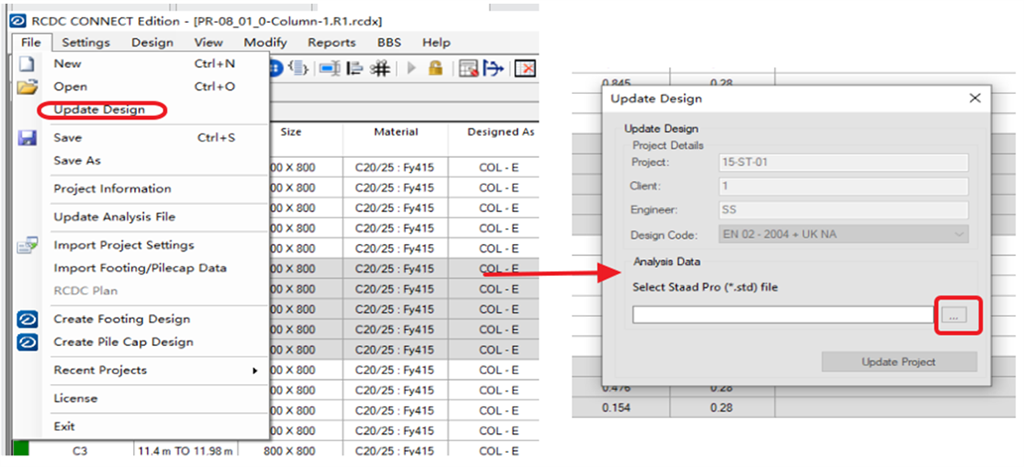Select the RCDC Plan menu entry
1024x467 pixels.
pos(86,291)
